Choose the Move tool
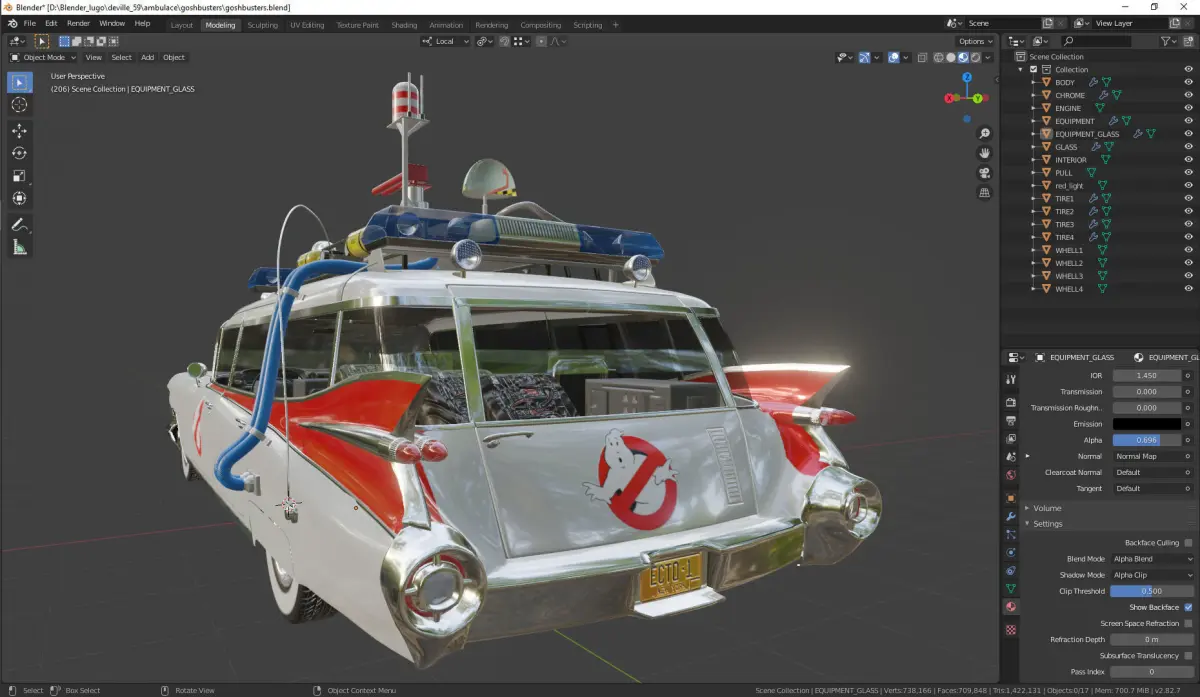Screen dimensions: 1200x697 click(20, 131)
